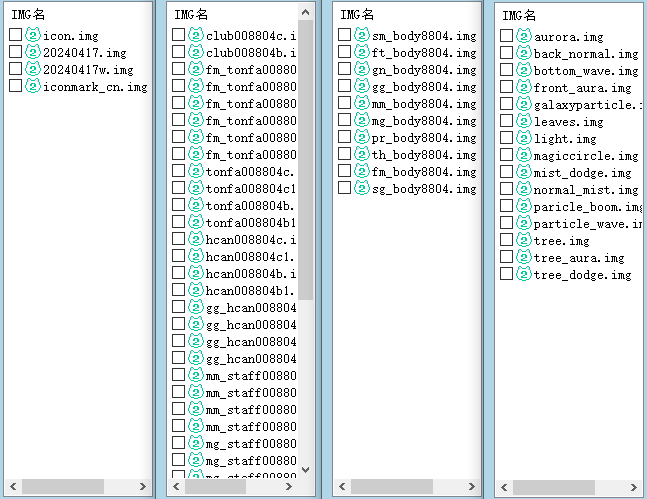Click the icon beside tree_dodge.img
The width and height of the screenshot is (647, 499).
point(523,275)
